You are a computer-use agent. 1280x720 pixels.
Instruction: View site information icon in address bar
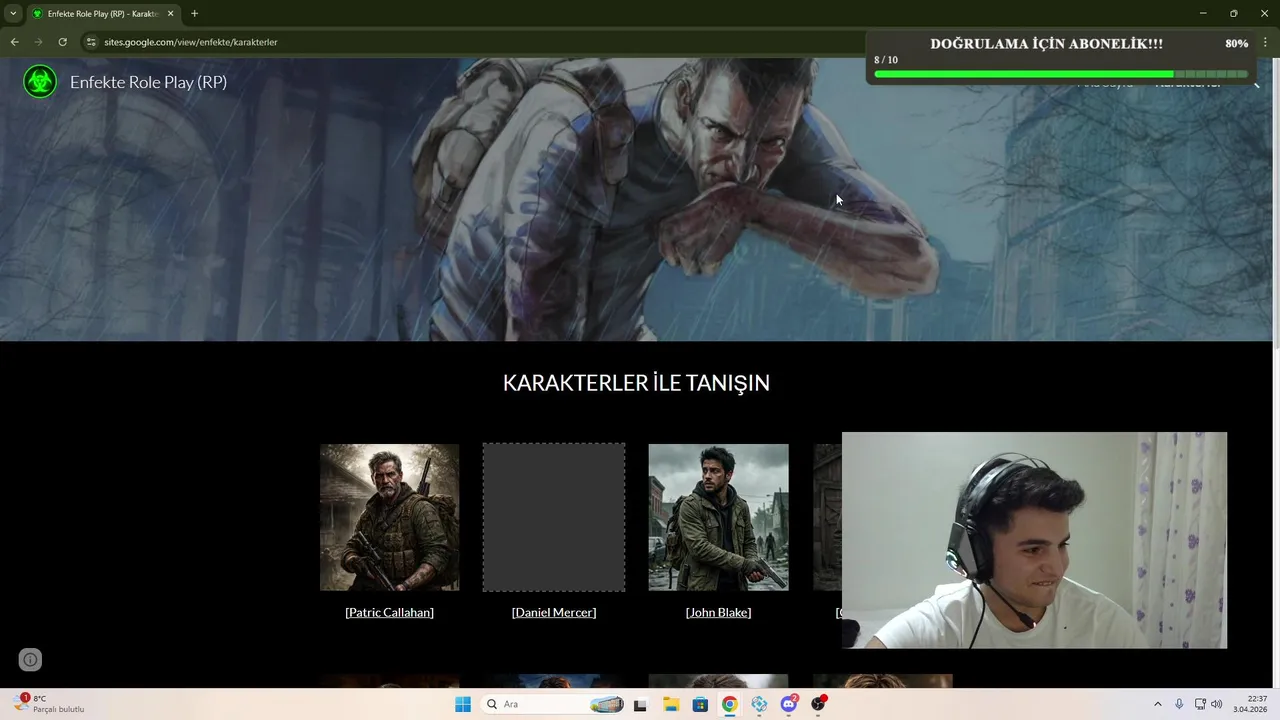(91, 42)
